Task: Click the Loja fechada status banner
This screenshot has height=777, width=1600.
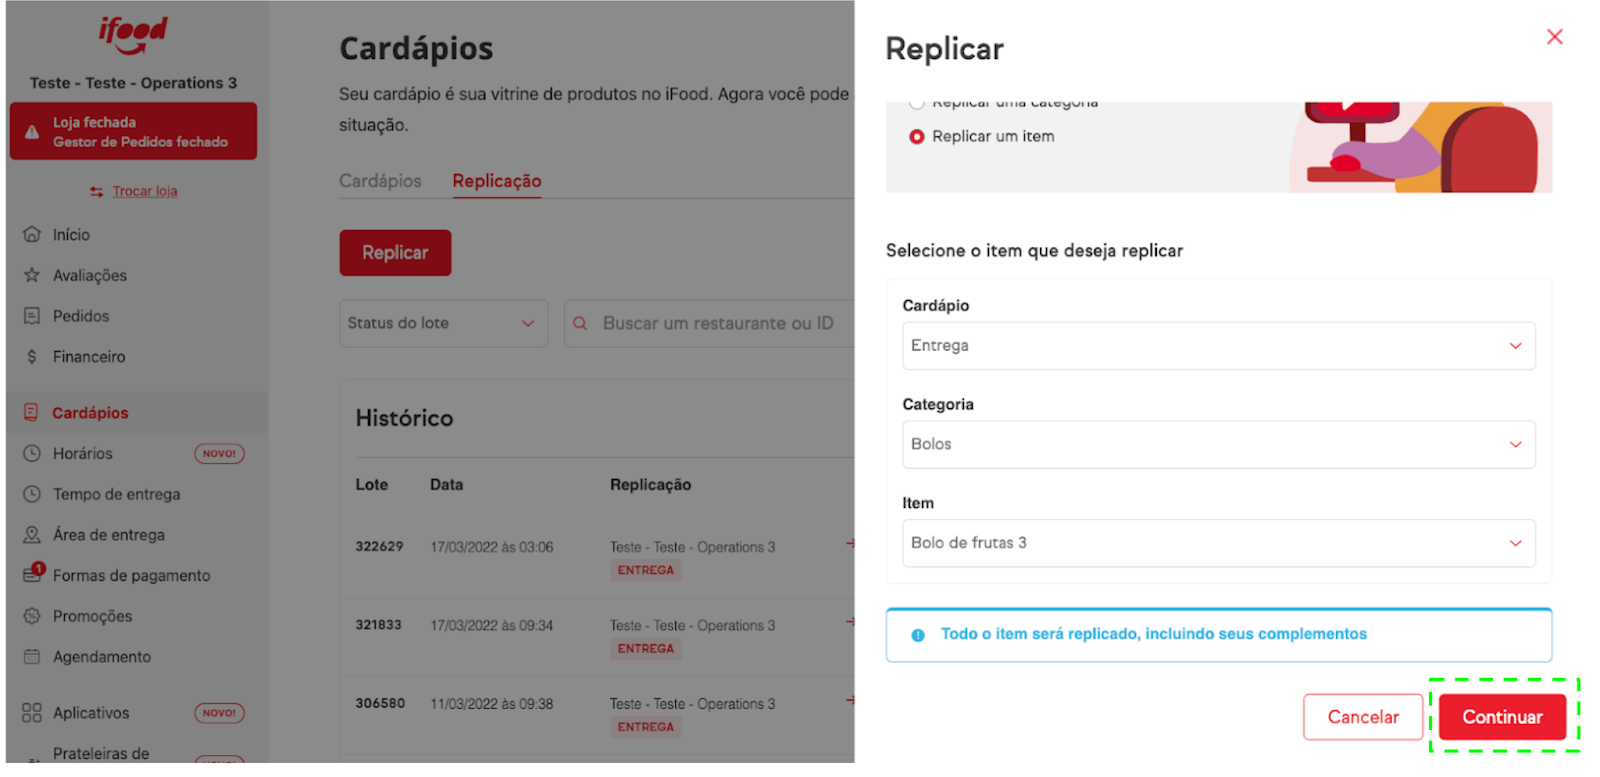Action: 133,131
